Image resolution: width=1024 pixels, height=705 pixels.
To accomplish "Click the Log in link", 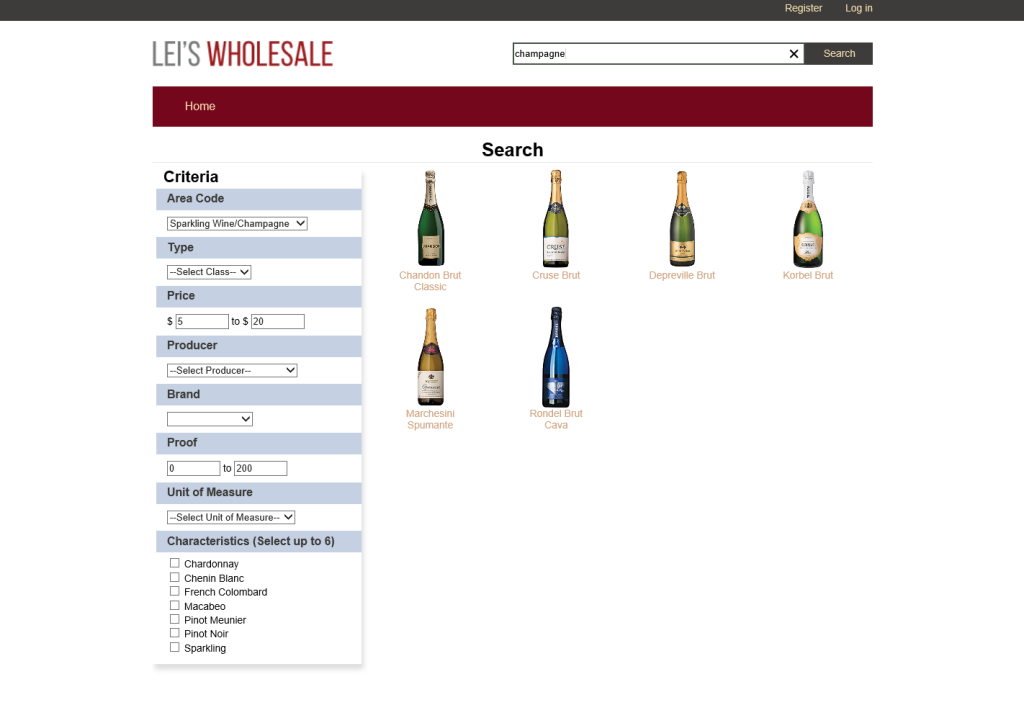I will pyautogui.click(x=858, y=8).
